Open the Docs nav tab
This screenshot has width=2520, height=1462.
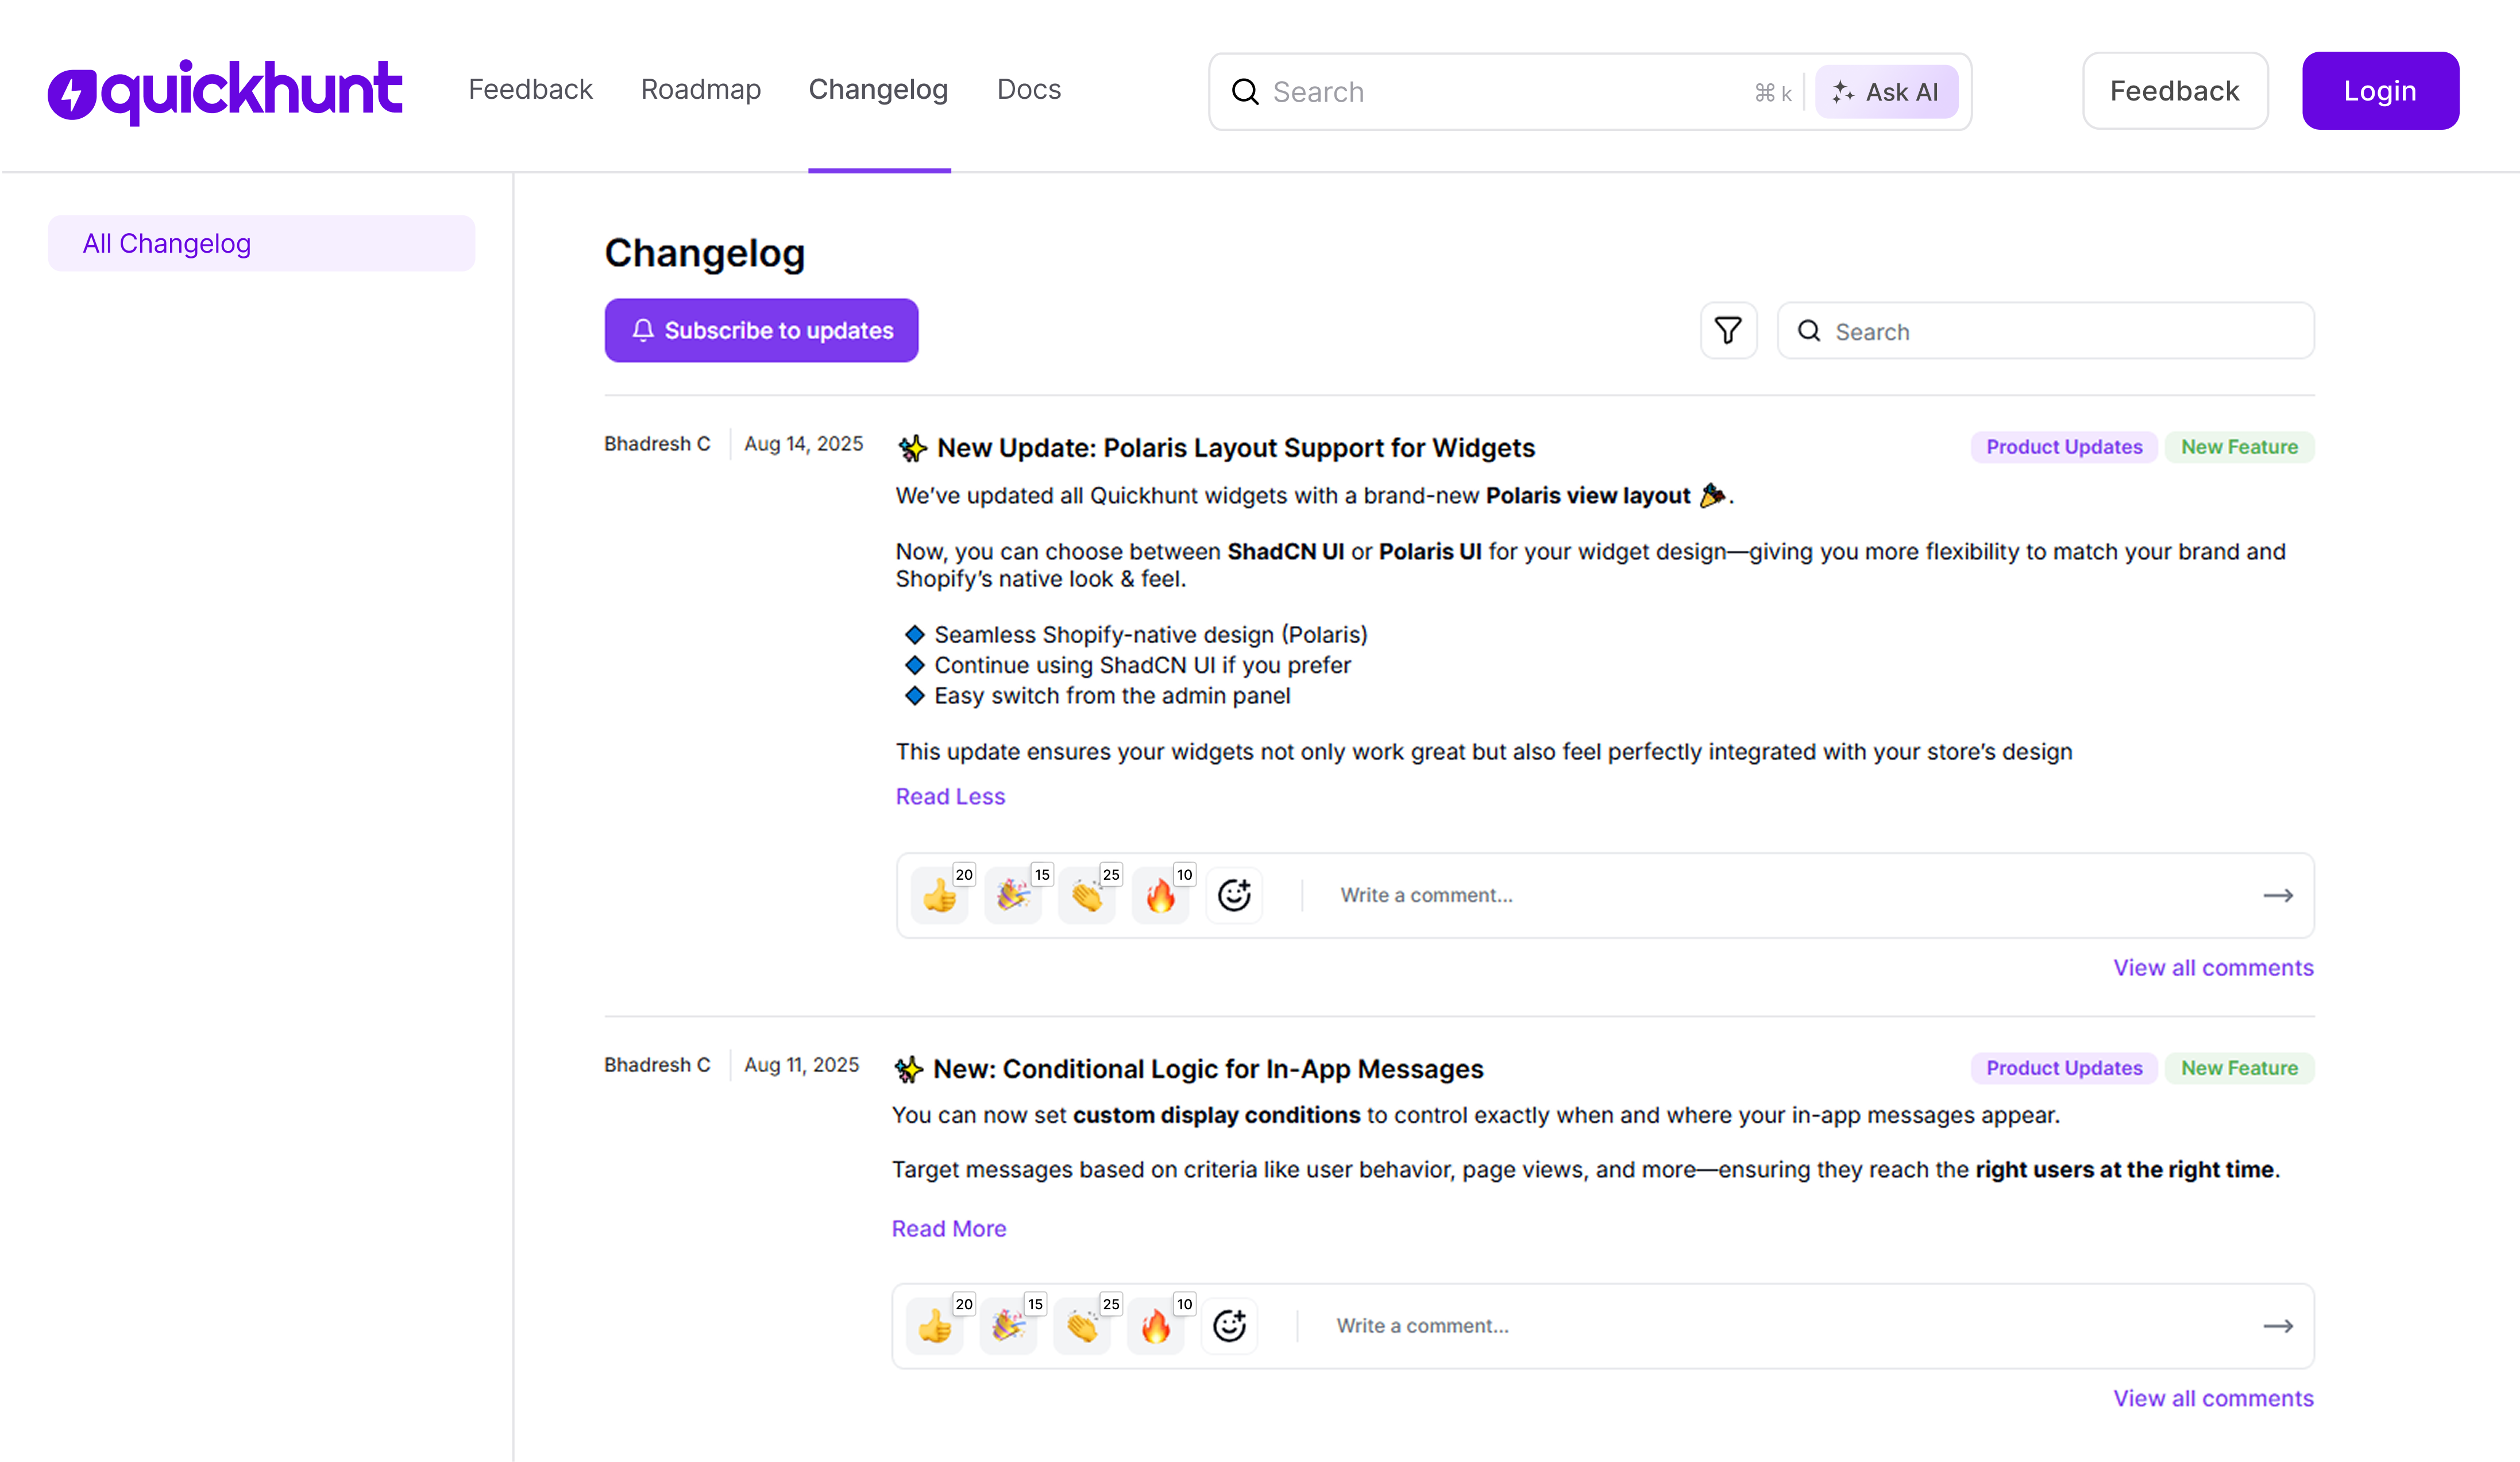point(1029,90)
